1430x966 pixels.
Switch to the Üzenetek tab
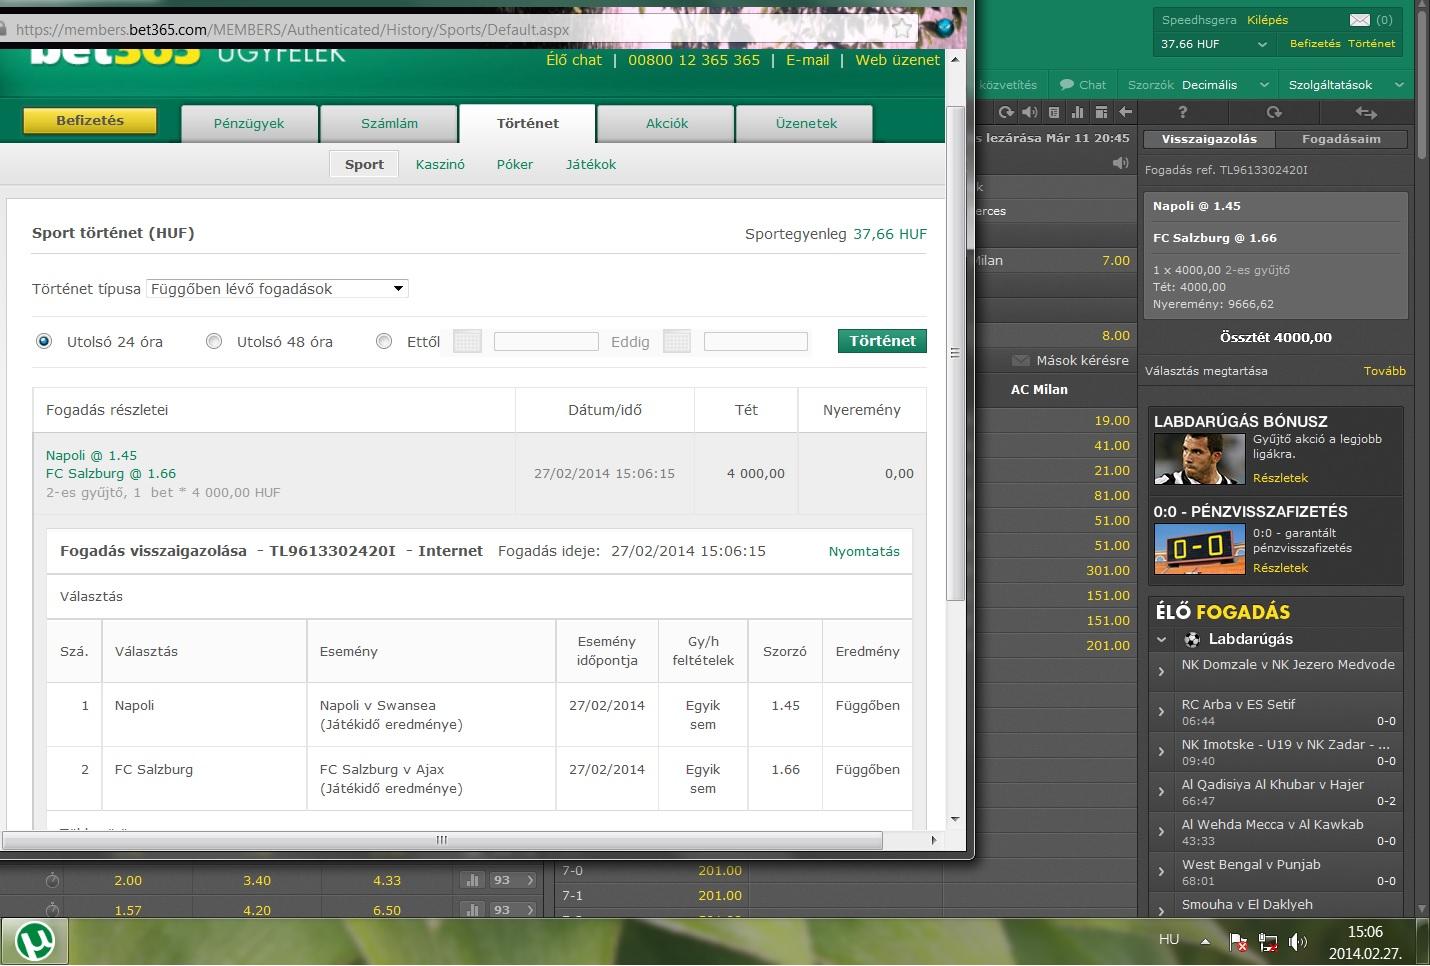click(806, 123)
